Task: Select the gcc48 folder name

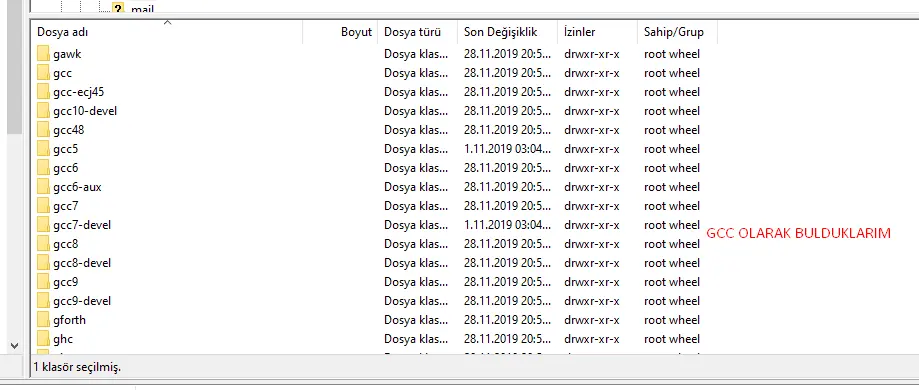Action: point(69,130)
